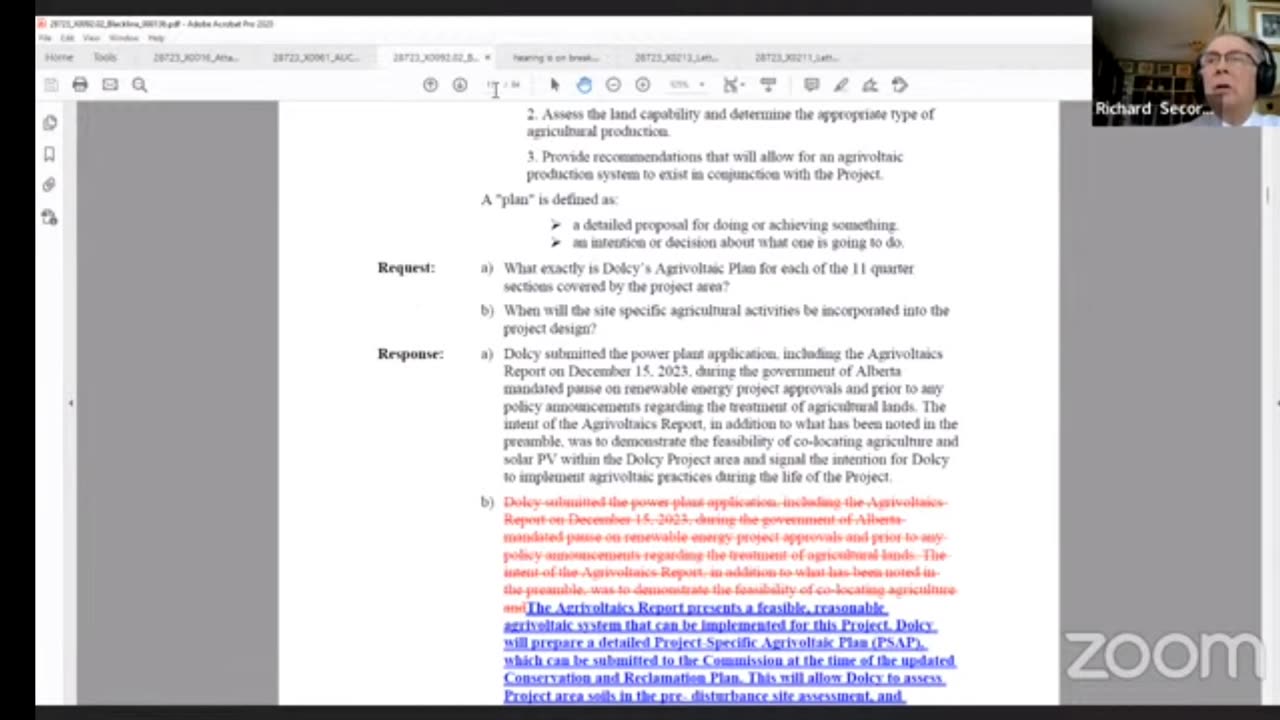Zoom out with minus icon
This screenshot has height=720, width=1280.
[x=613, y=85]
